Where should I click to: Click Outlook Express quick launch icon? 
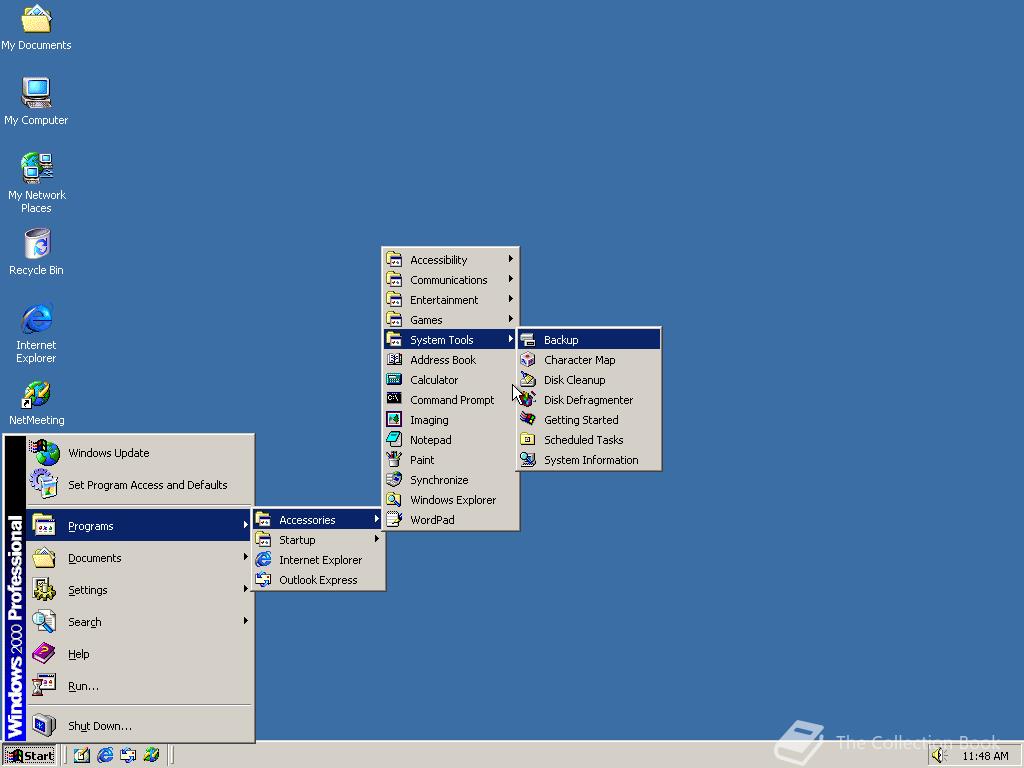pos(128,755)
